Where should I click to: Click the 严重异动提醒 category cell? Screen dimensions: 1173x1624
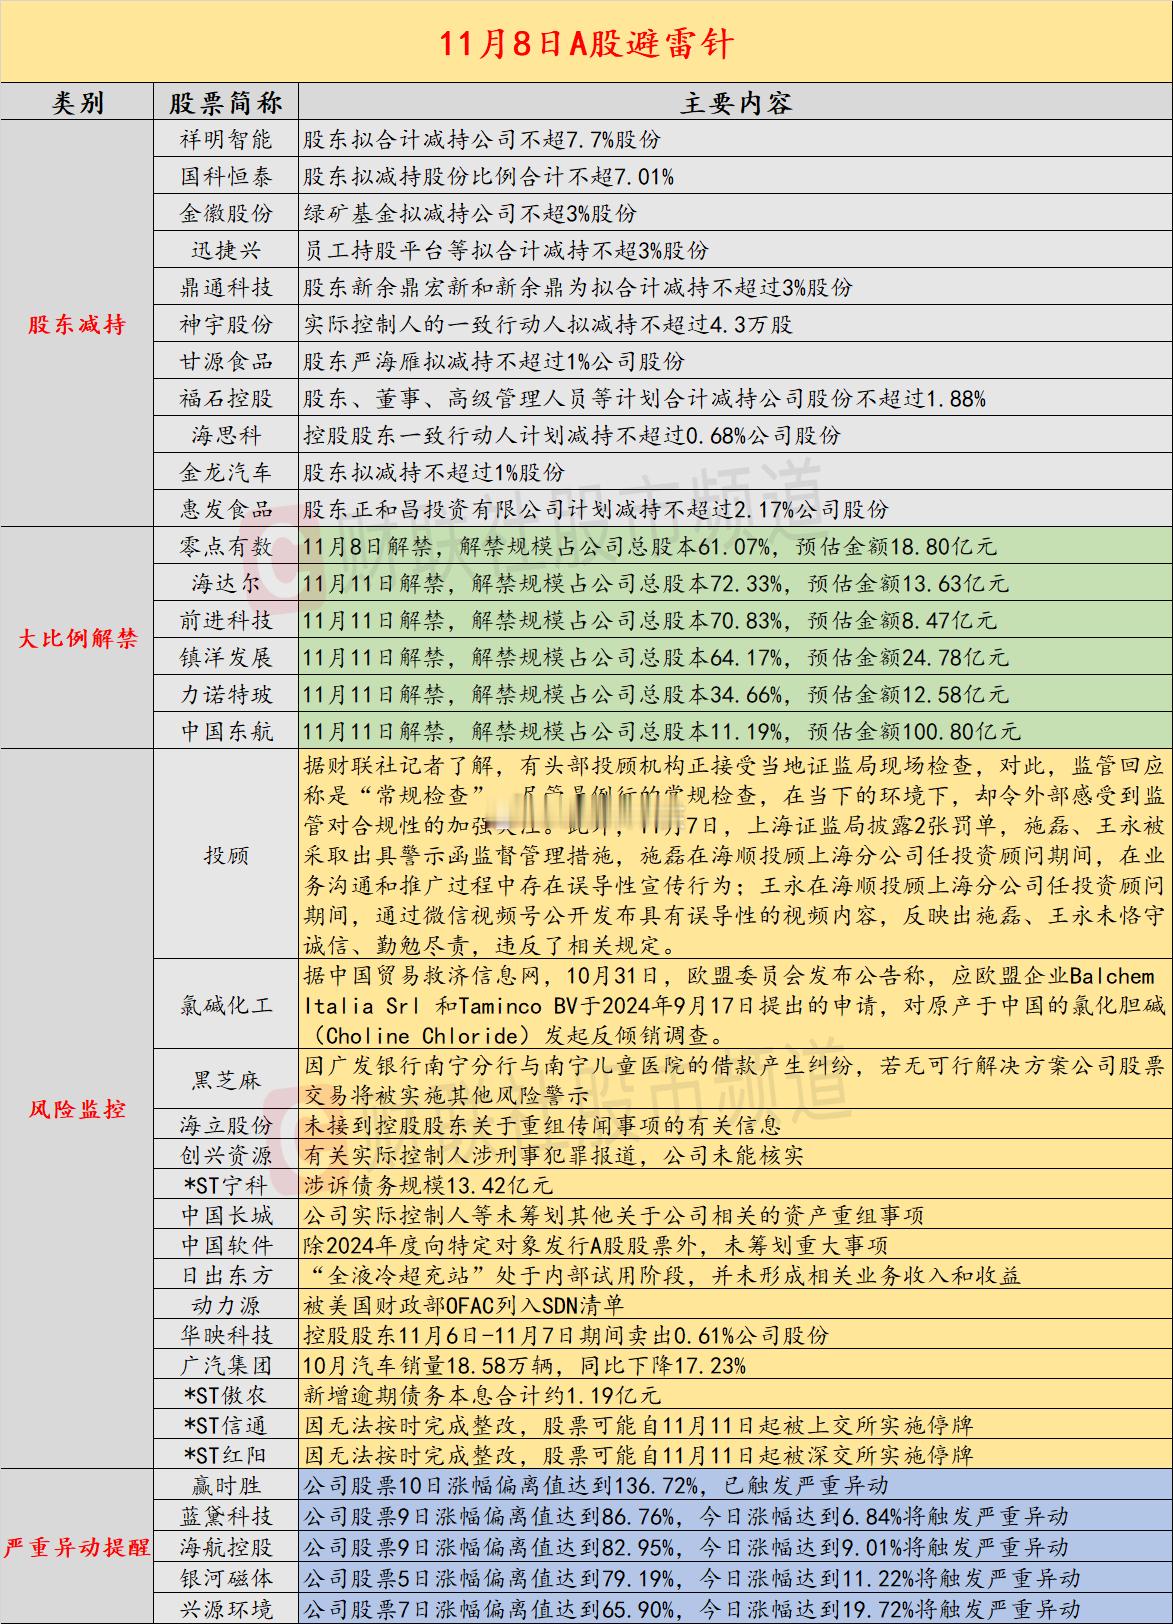click(x=77, y=1546)
